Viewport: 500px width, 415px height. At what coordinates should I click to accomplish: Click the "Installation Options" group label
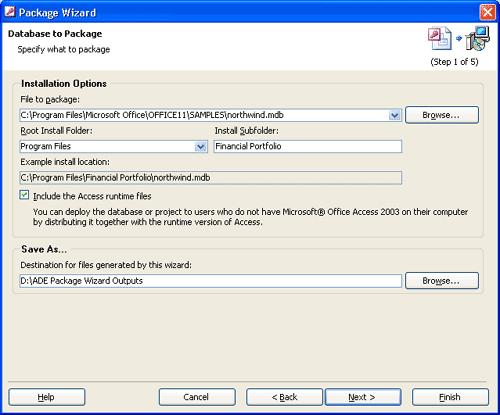pyautogui.click(x=64, y=83)
